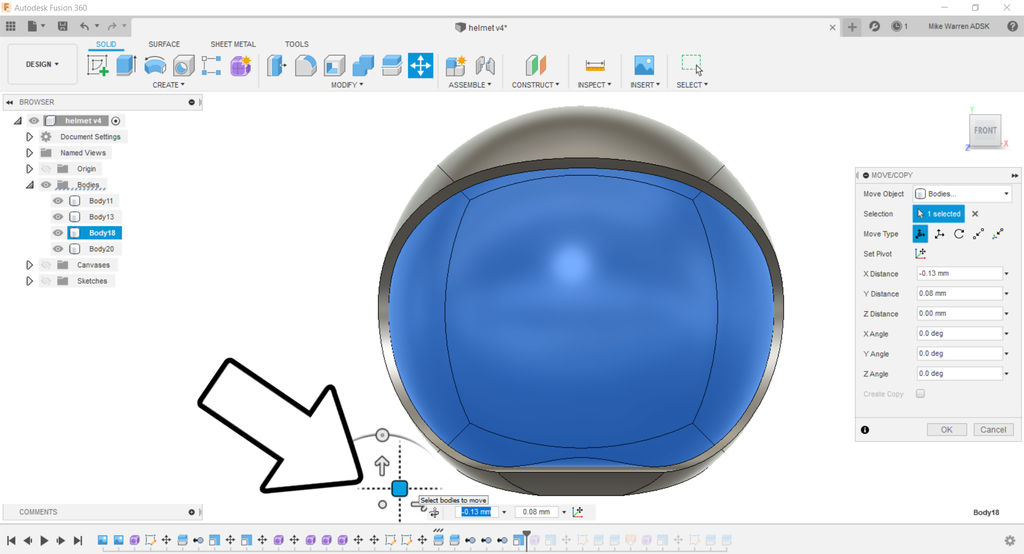Select the New Component tool
The width and height of the screenshot is (1024, 554).
(456, 65)
